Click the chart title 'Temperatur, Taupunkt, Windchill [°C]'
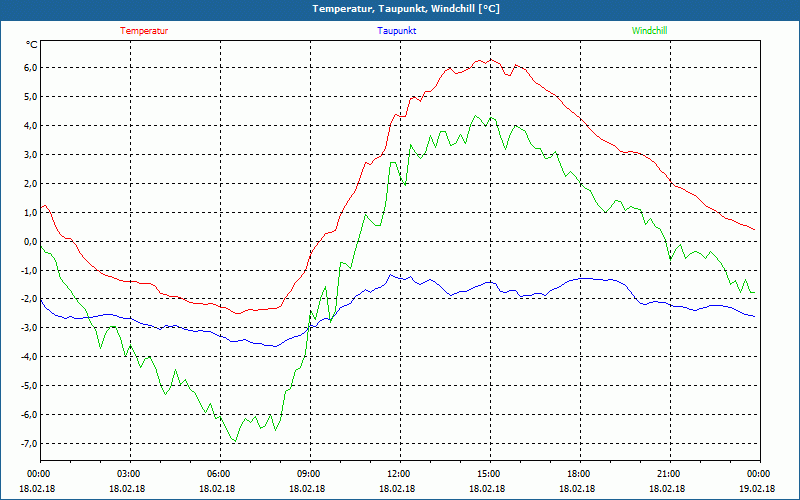Screen dimensions: 800x500 click(x=406, y=9)
